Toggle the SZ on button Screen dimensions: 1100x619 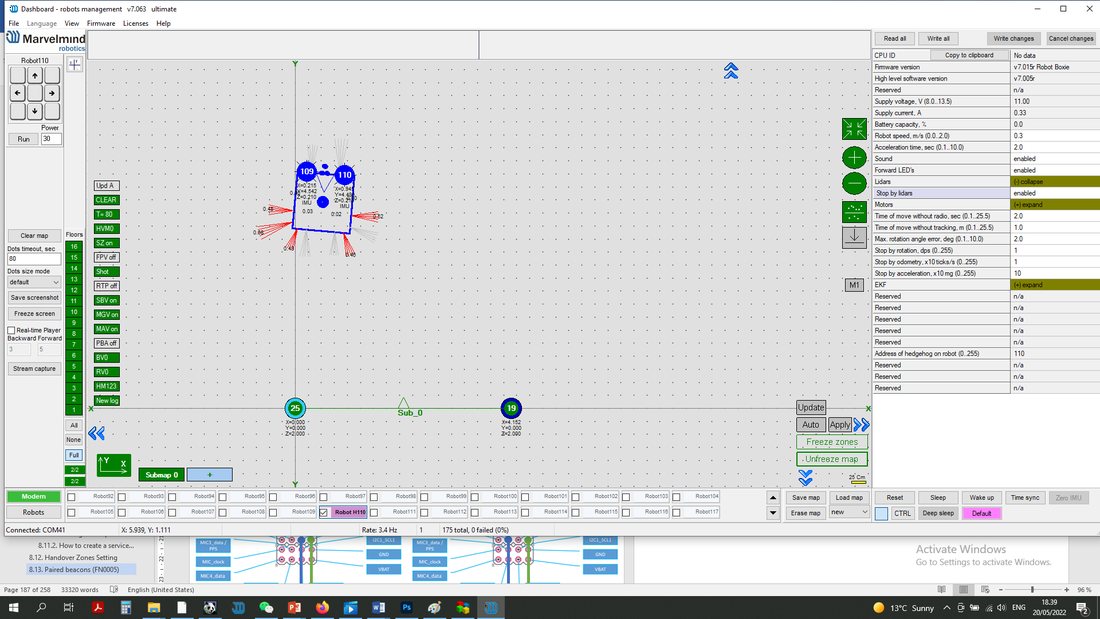pos(107,243)
